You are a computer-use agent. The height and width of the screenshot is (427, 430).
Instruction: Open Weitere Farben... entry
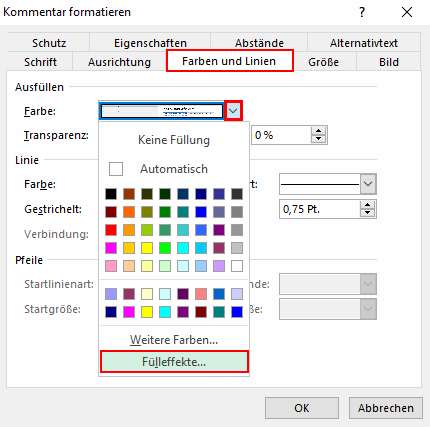coord(174,340)
